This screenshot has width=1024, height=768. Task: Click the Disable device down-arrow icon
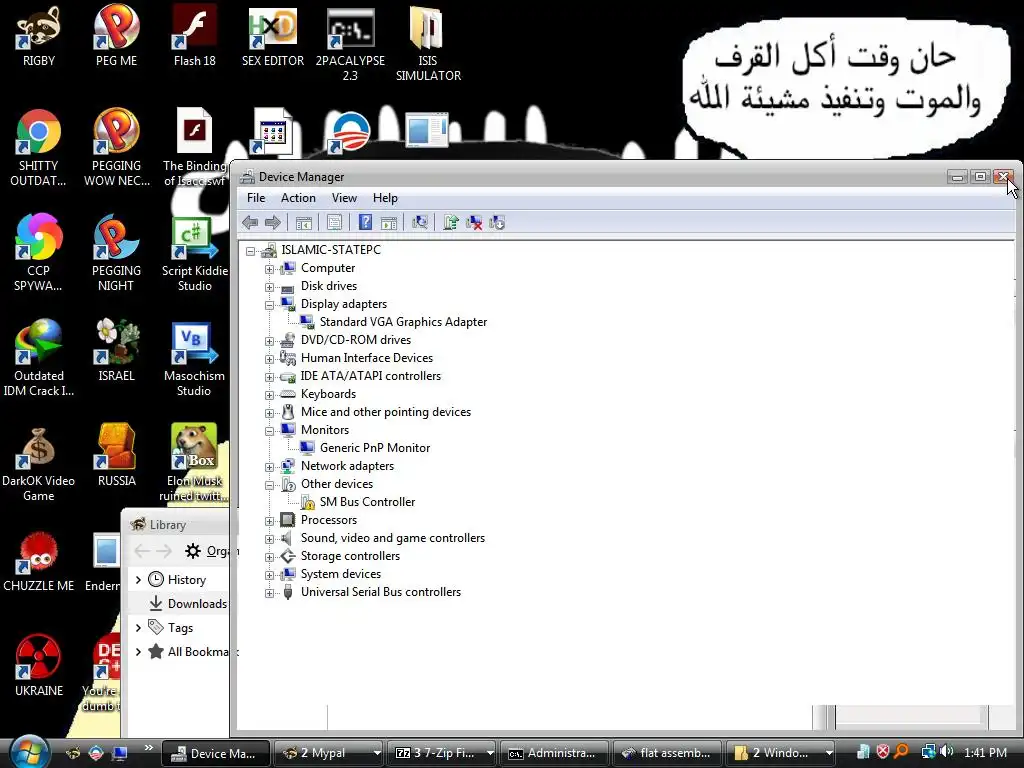coord(497,223)
